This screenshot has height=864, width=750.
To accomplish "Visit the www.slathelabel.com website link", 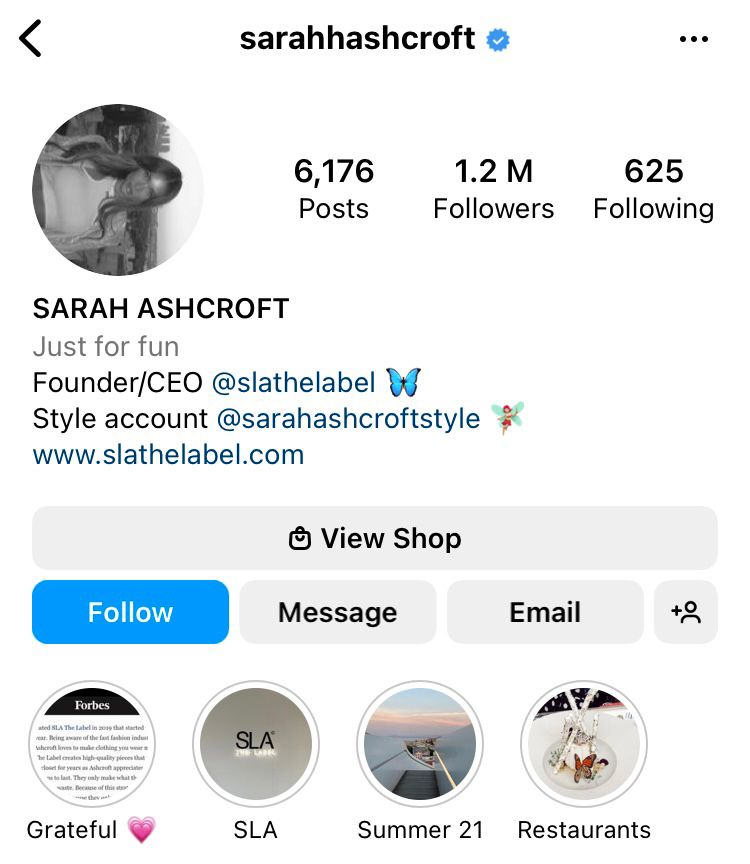I will [169, 455].
